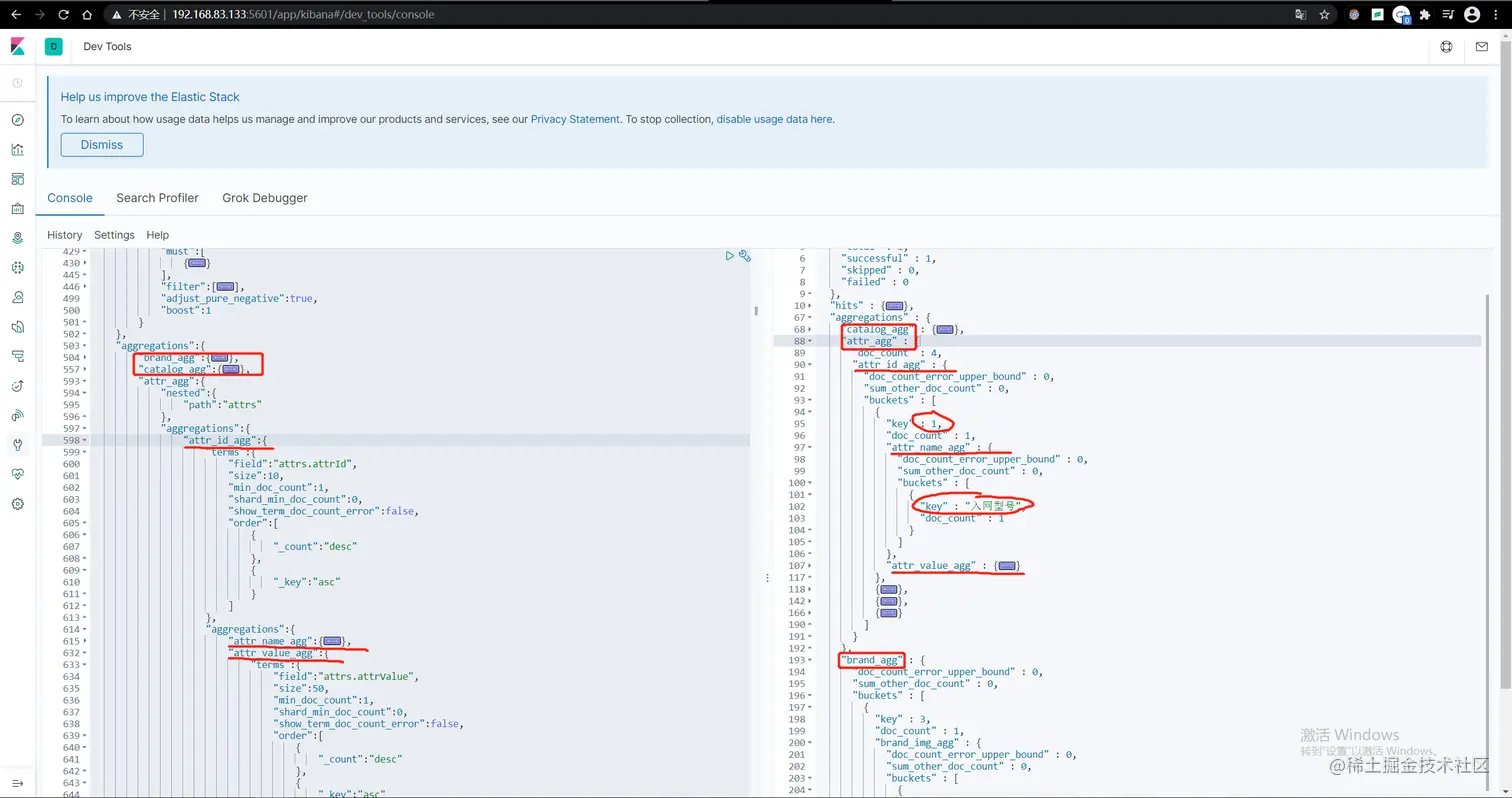1512x798 pixels.
Task: Click disable usage data here link
Action: click(x=775, y=119)
